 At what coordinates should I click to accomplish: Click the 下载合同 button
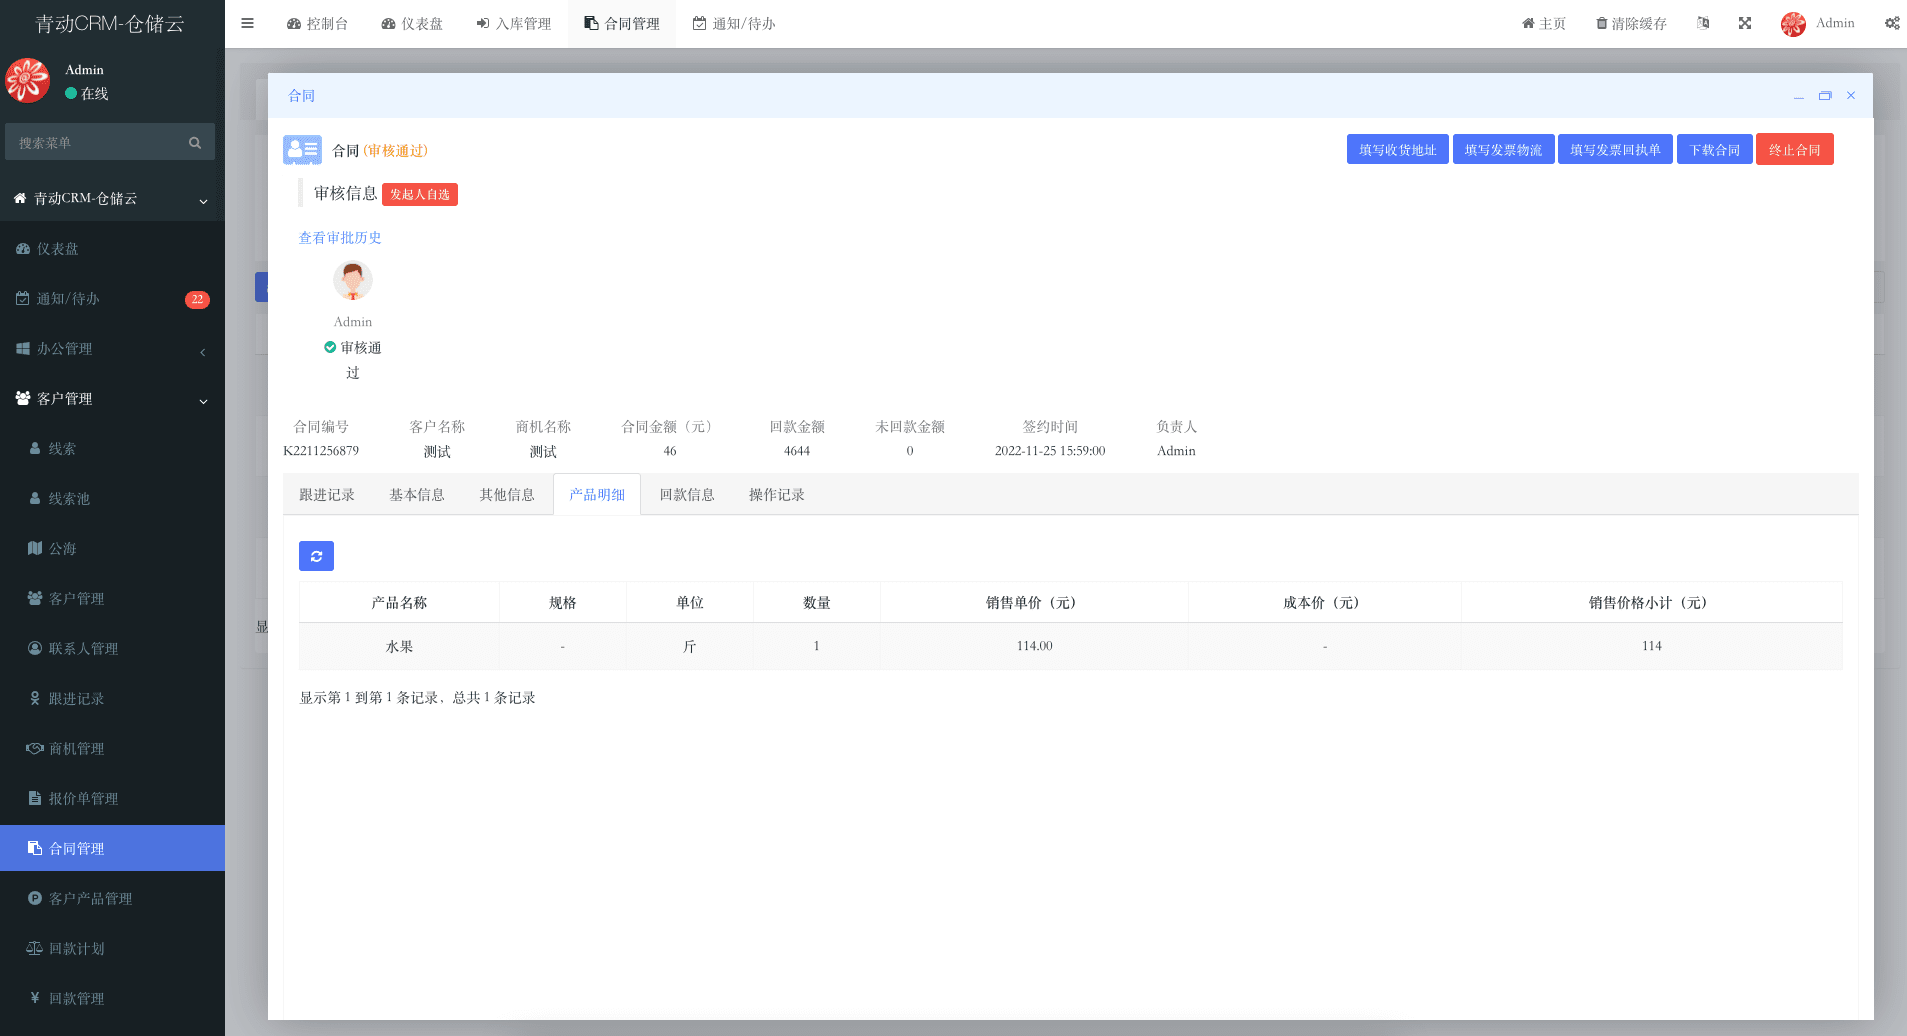(1714, 150)
